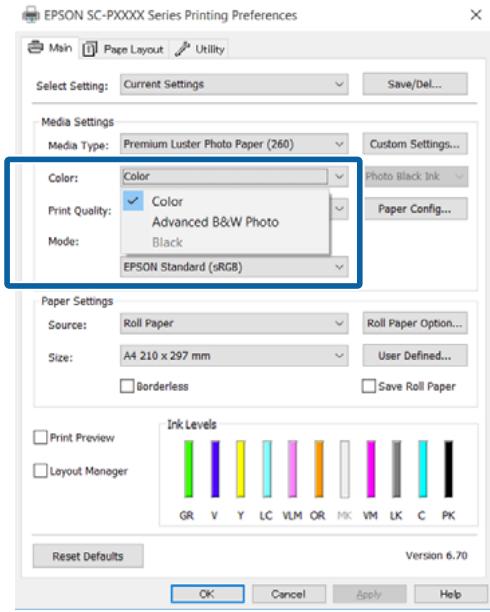The image size is (490, 612).
Task: Click the yellow Y ink level bar
Action: pyautogui.click(x=241, y=469)
